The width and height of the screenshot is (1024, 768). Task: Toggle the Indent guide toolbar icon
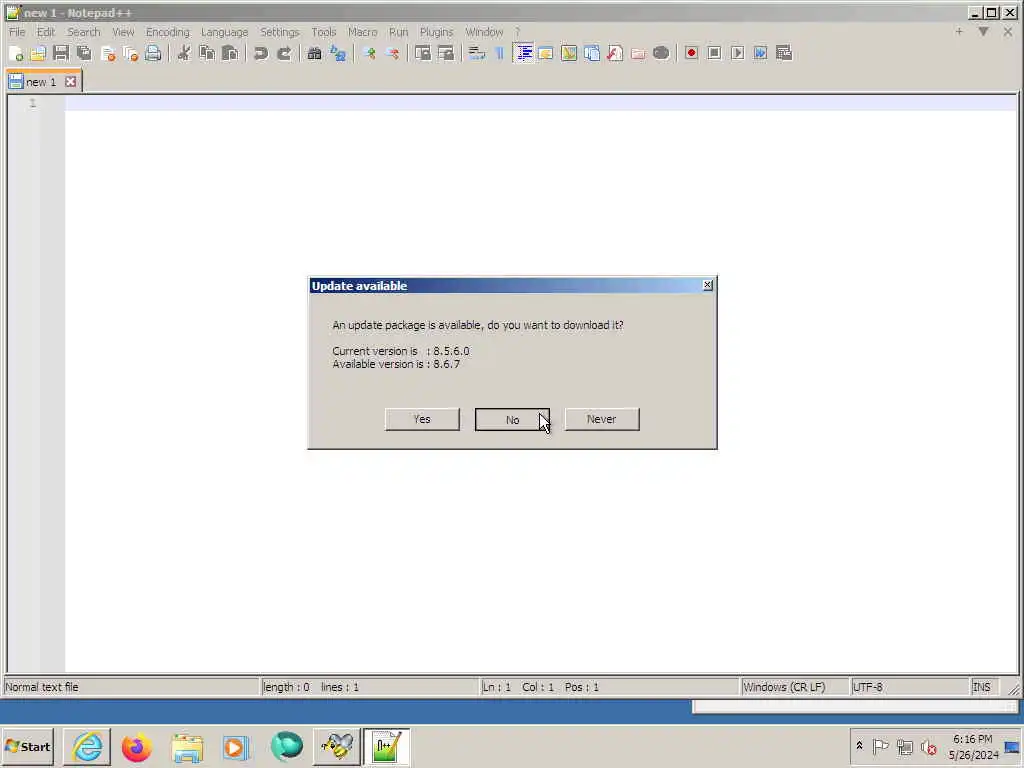tap(523, 54)
